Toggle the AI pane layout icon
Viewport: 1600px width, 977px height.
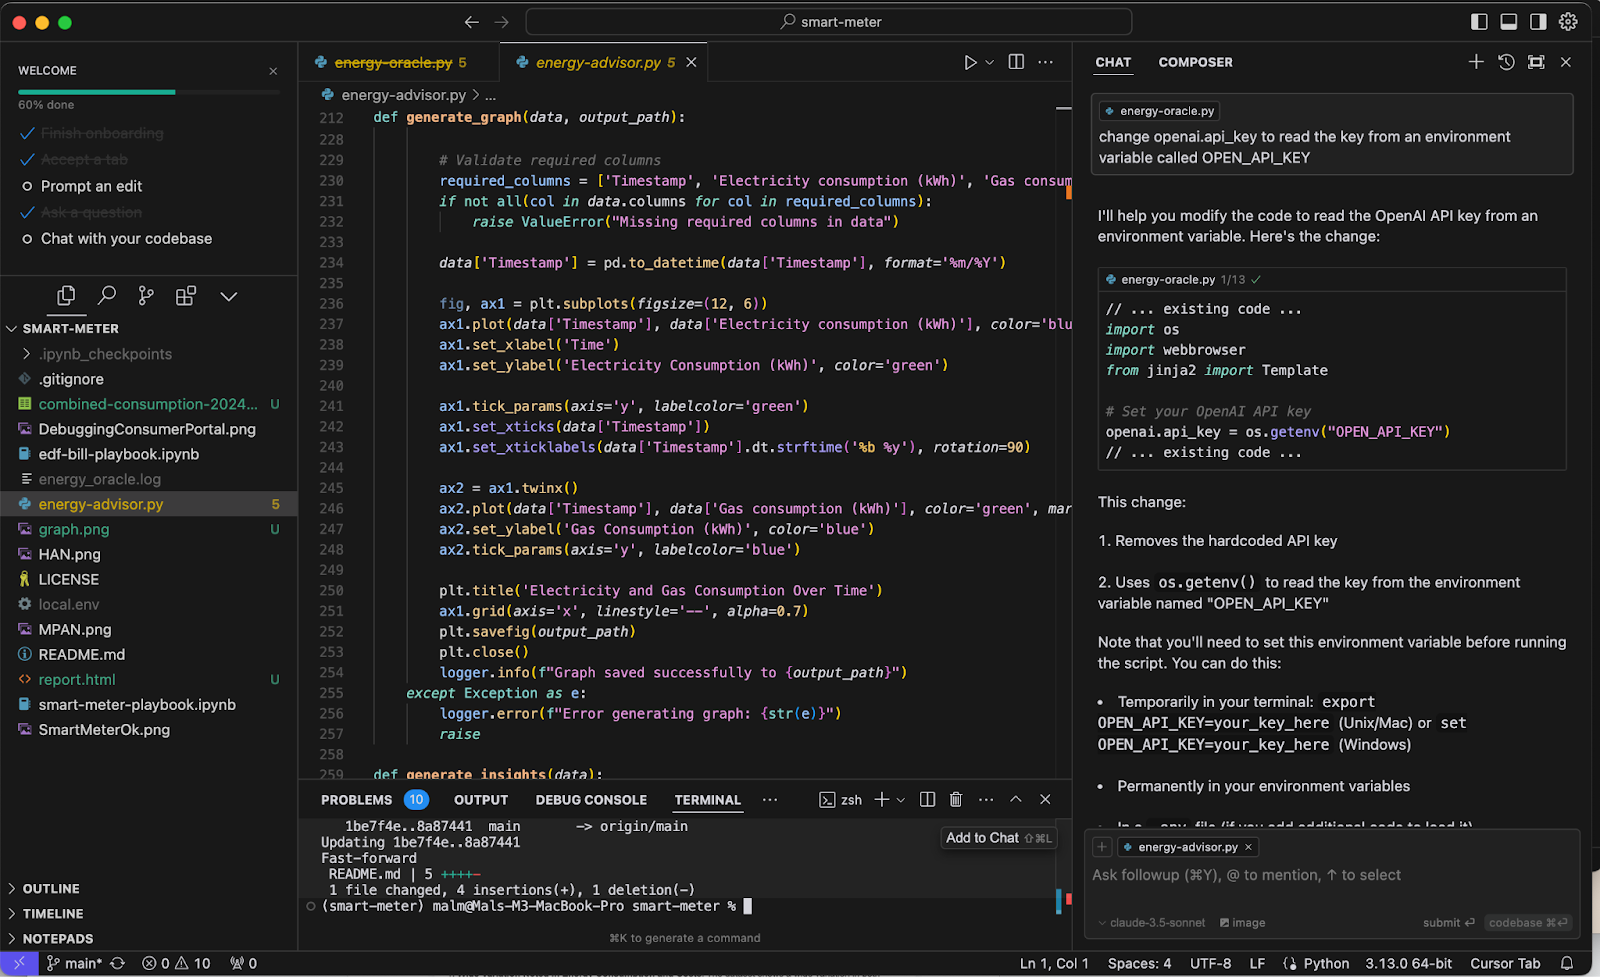(x=1538, y=22)
